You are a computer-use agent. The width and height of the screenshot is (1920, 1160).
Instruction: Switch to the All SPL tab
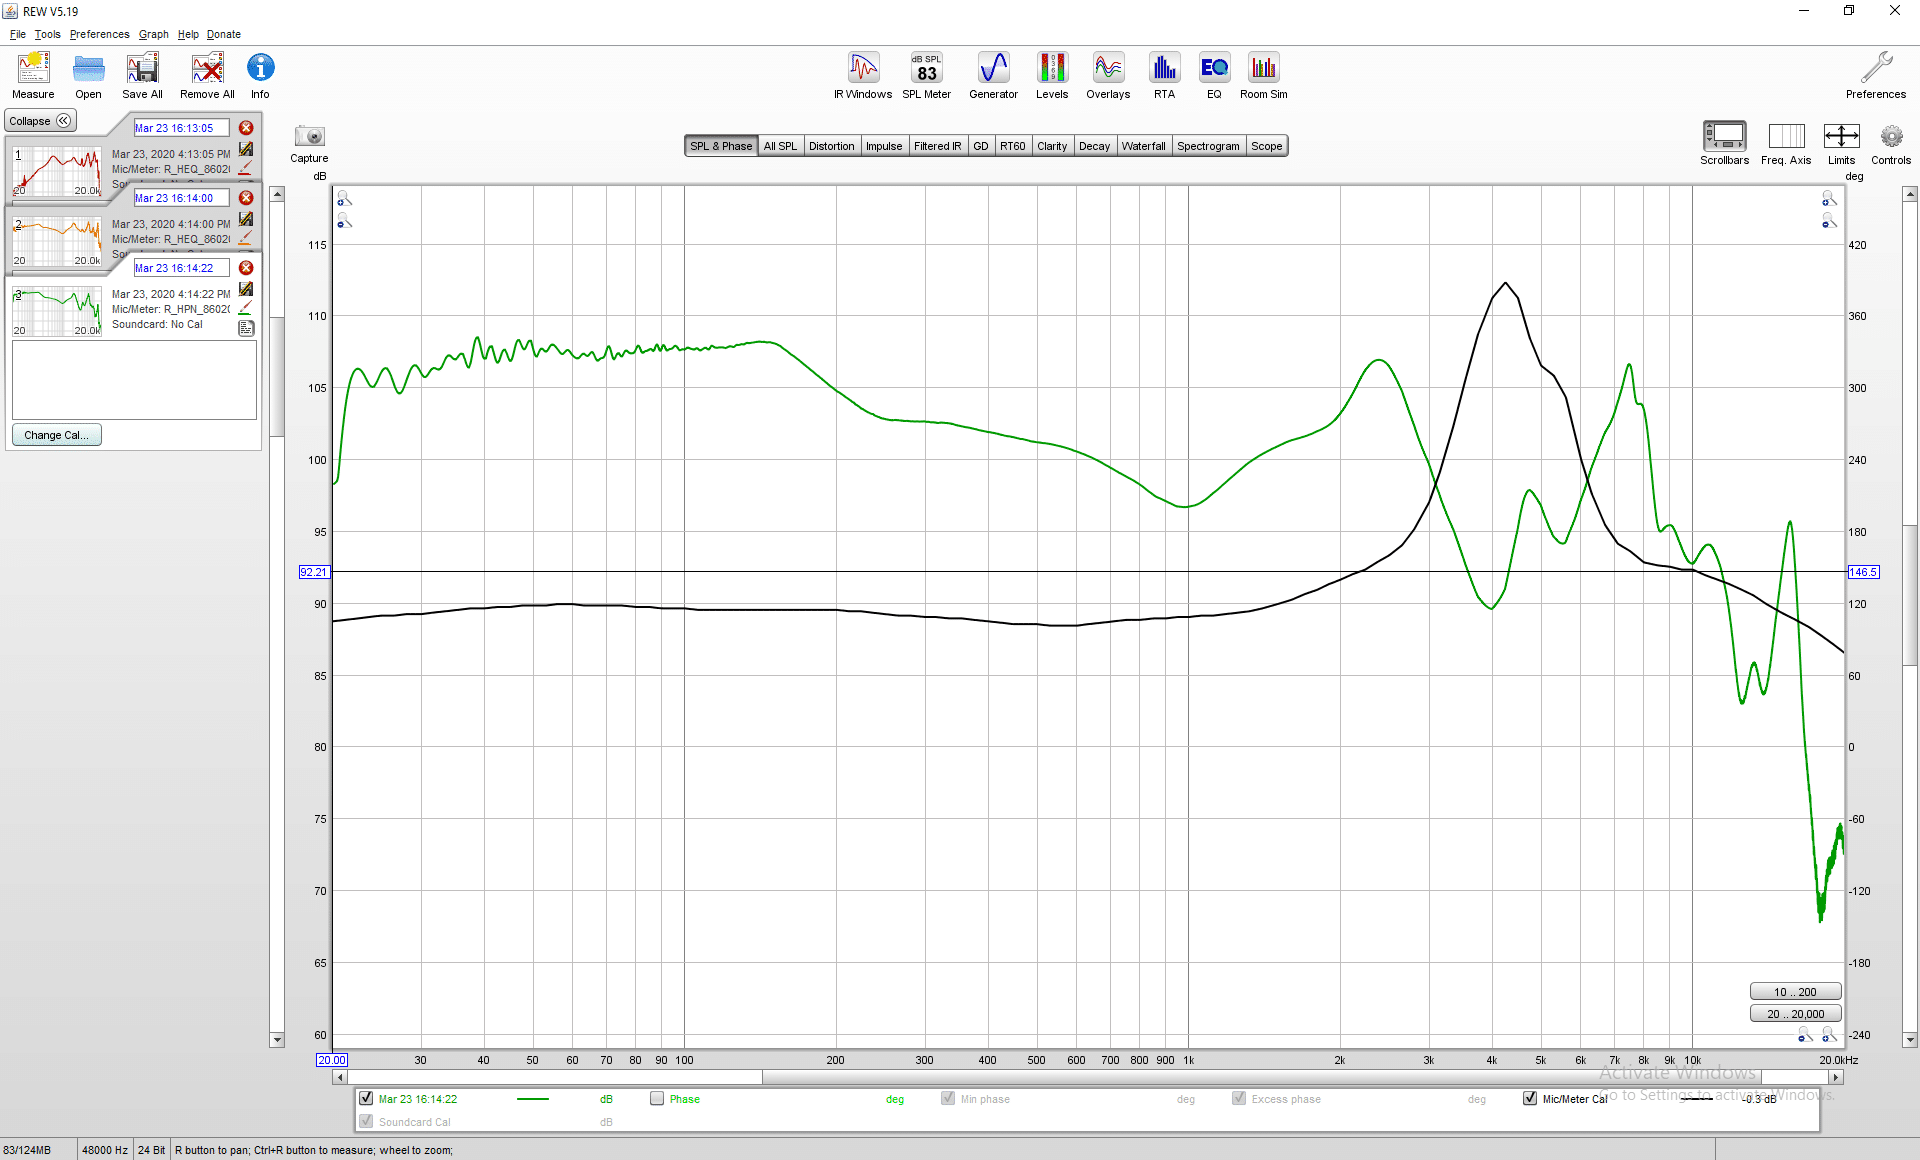780,146
